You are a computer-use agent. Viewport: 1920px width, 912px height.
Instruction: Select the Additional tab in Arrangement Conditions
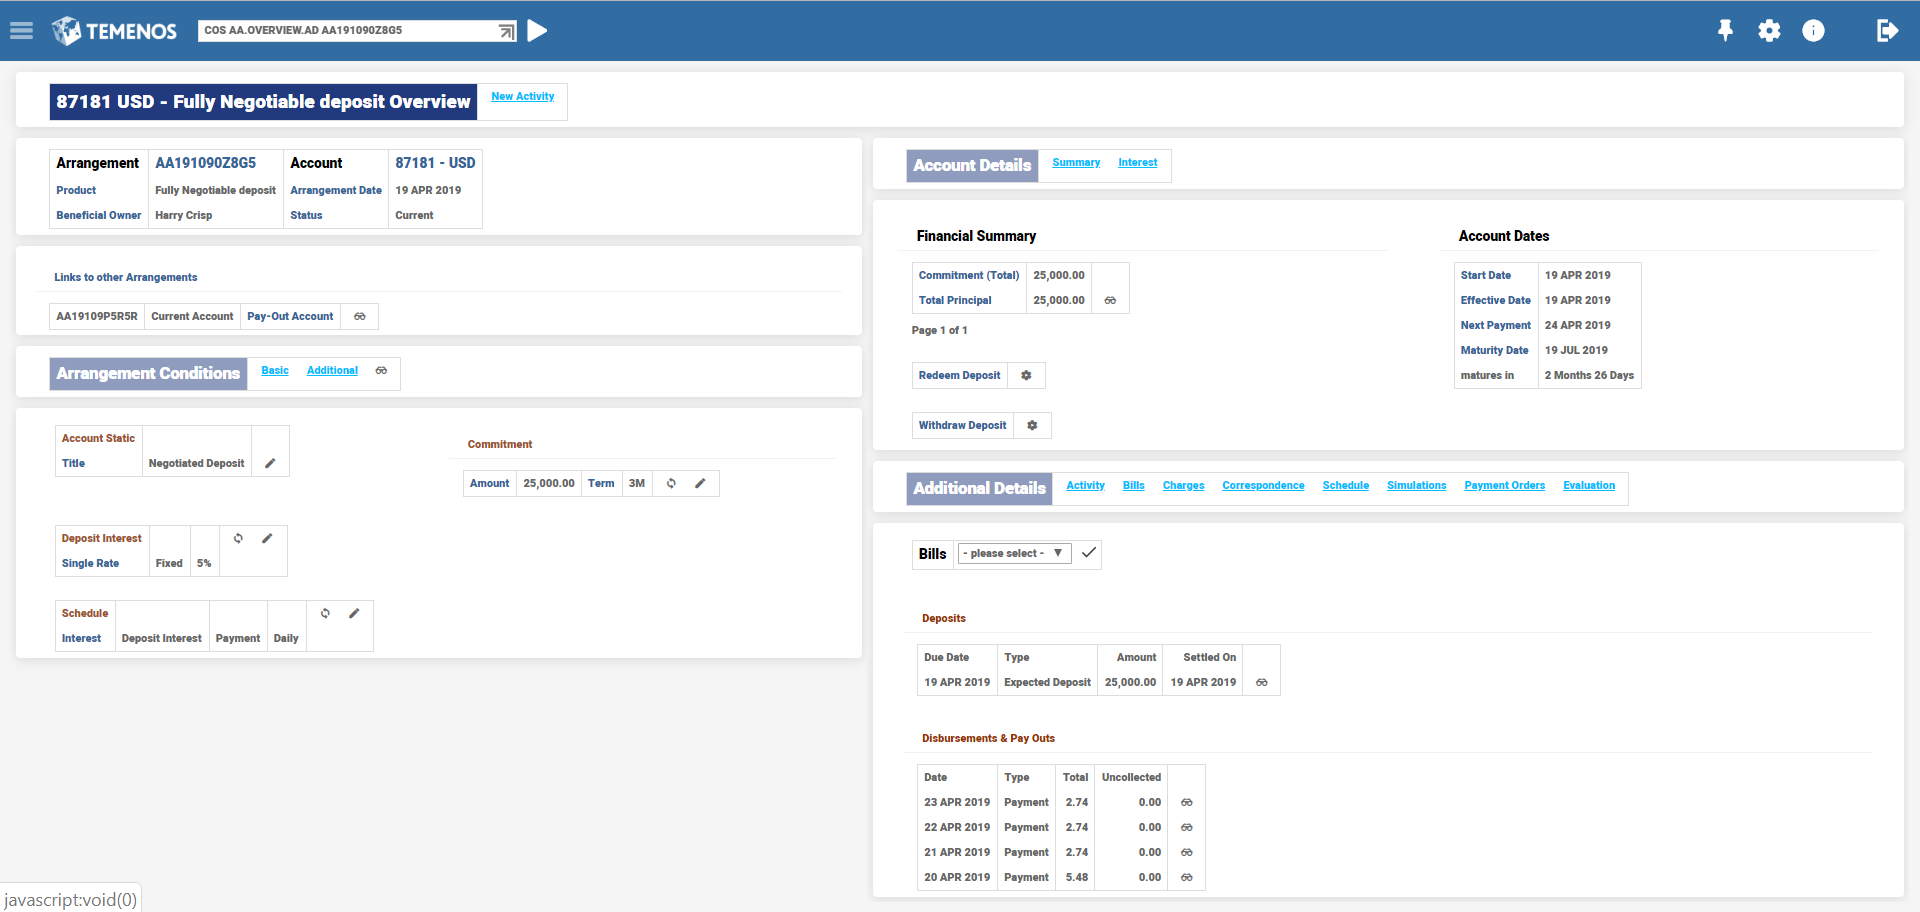(332, 371)
